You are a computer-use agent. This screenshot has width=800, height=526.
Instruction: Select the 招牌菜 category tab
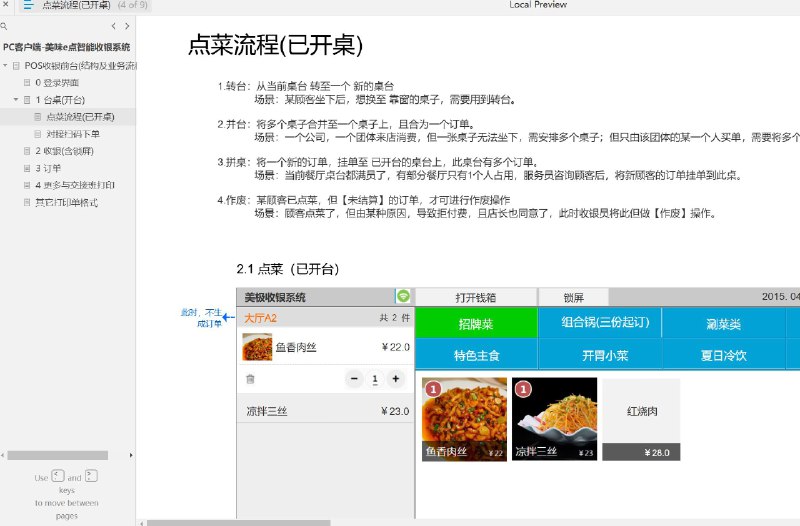[x=476, y=323]
